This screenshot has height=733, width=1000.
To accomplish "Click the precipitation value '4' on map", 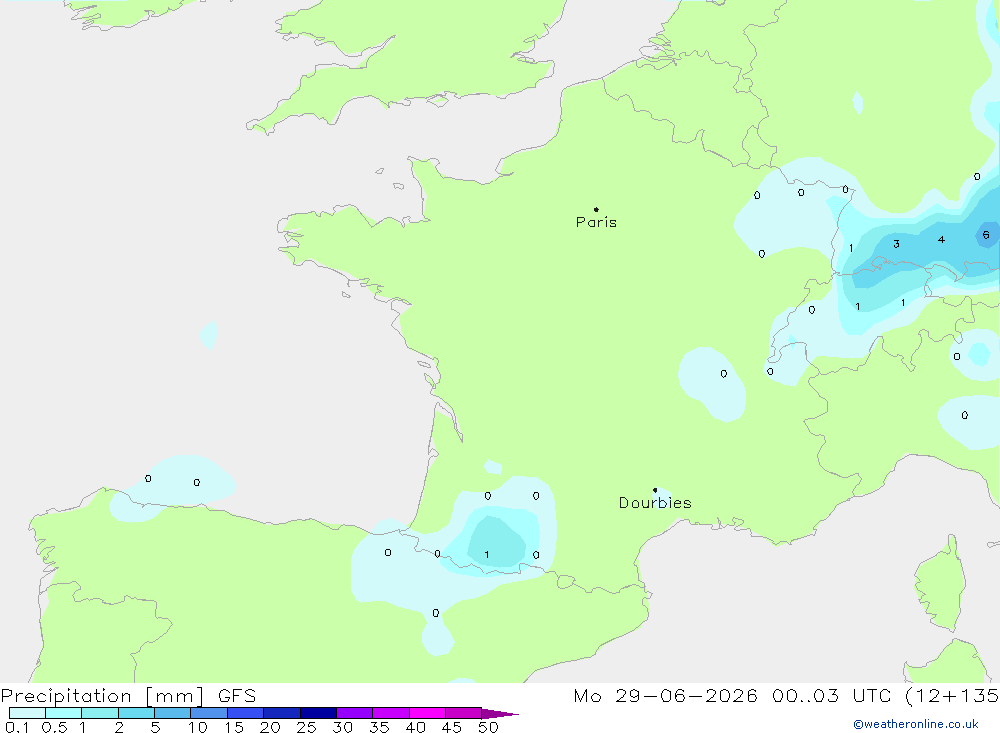I will (941, 240).
